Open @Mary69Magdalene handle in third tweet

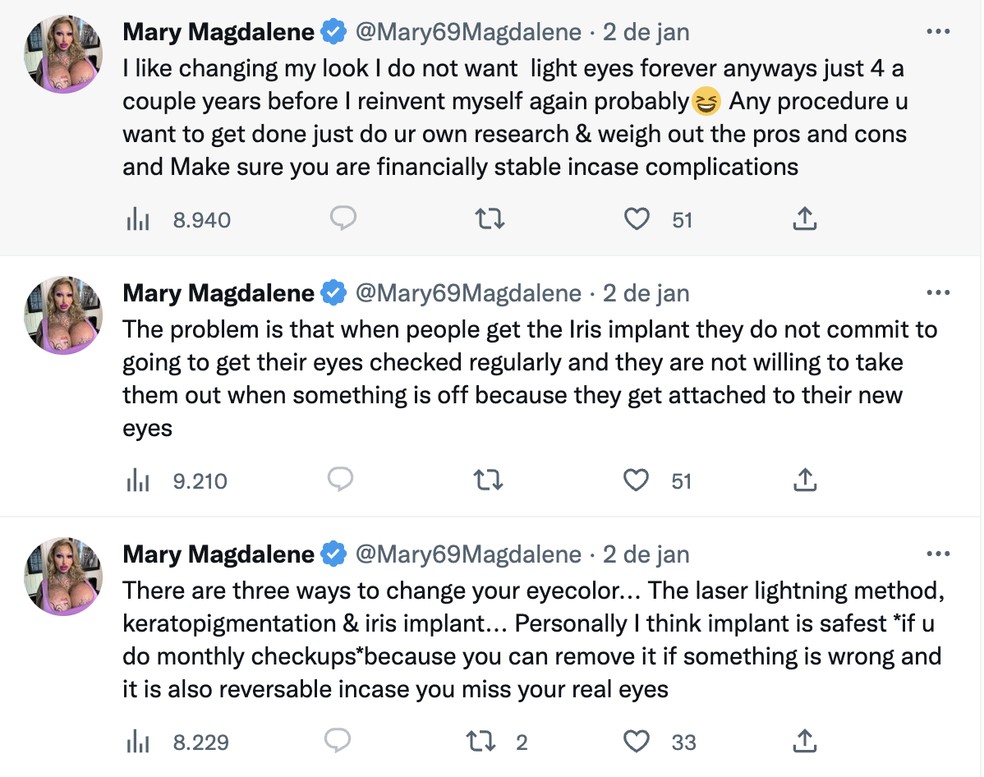[x=468, y=554]
